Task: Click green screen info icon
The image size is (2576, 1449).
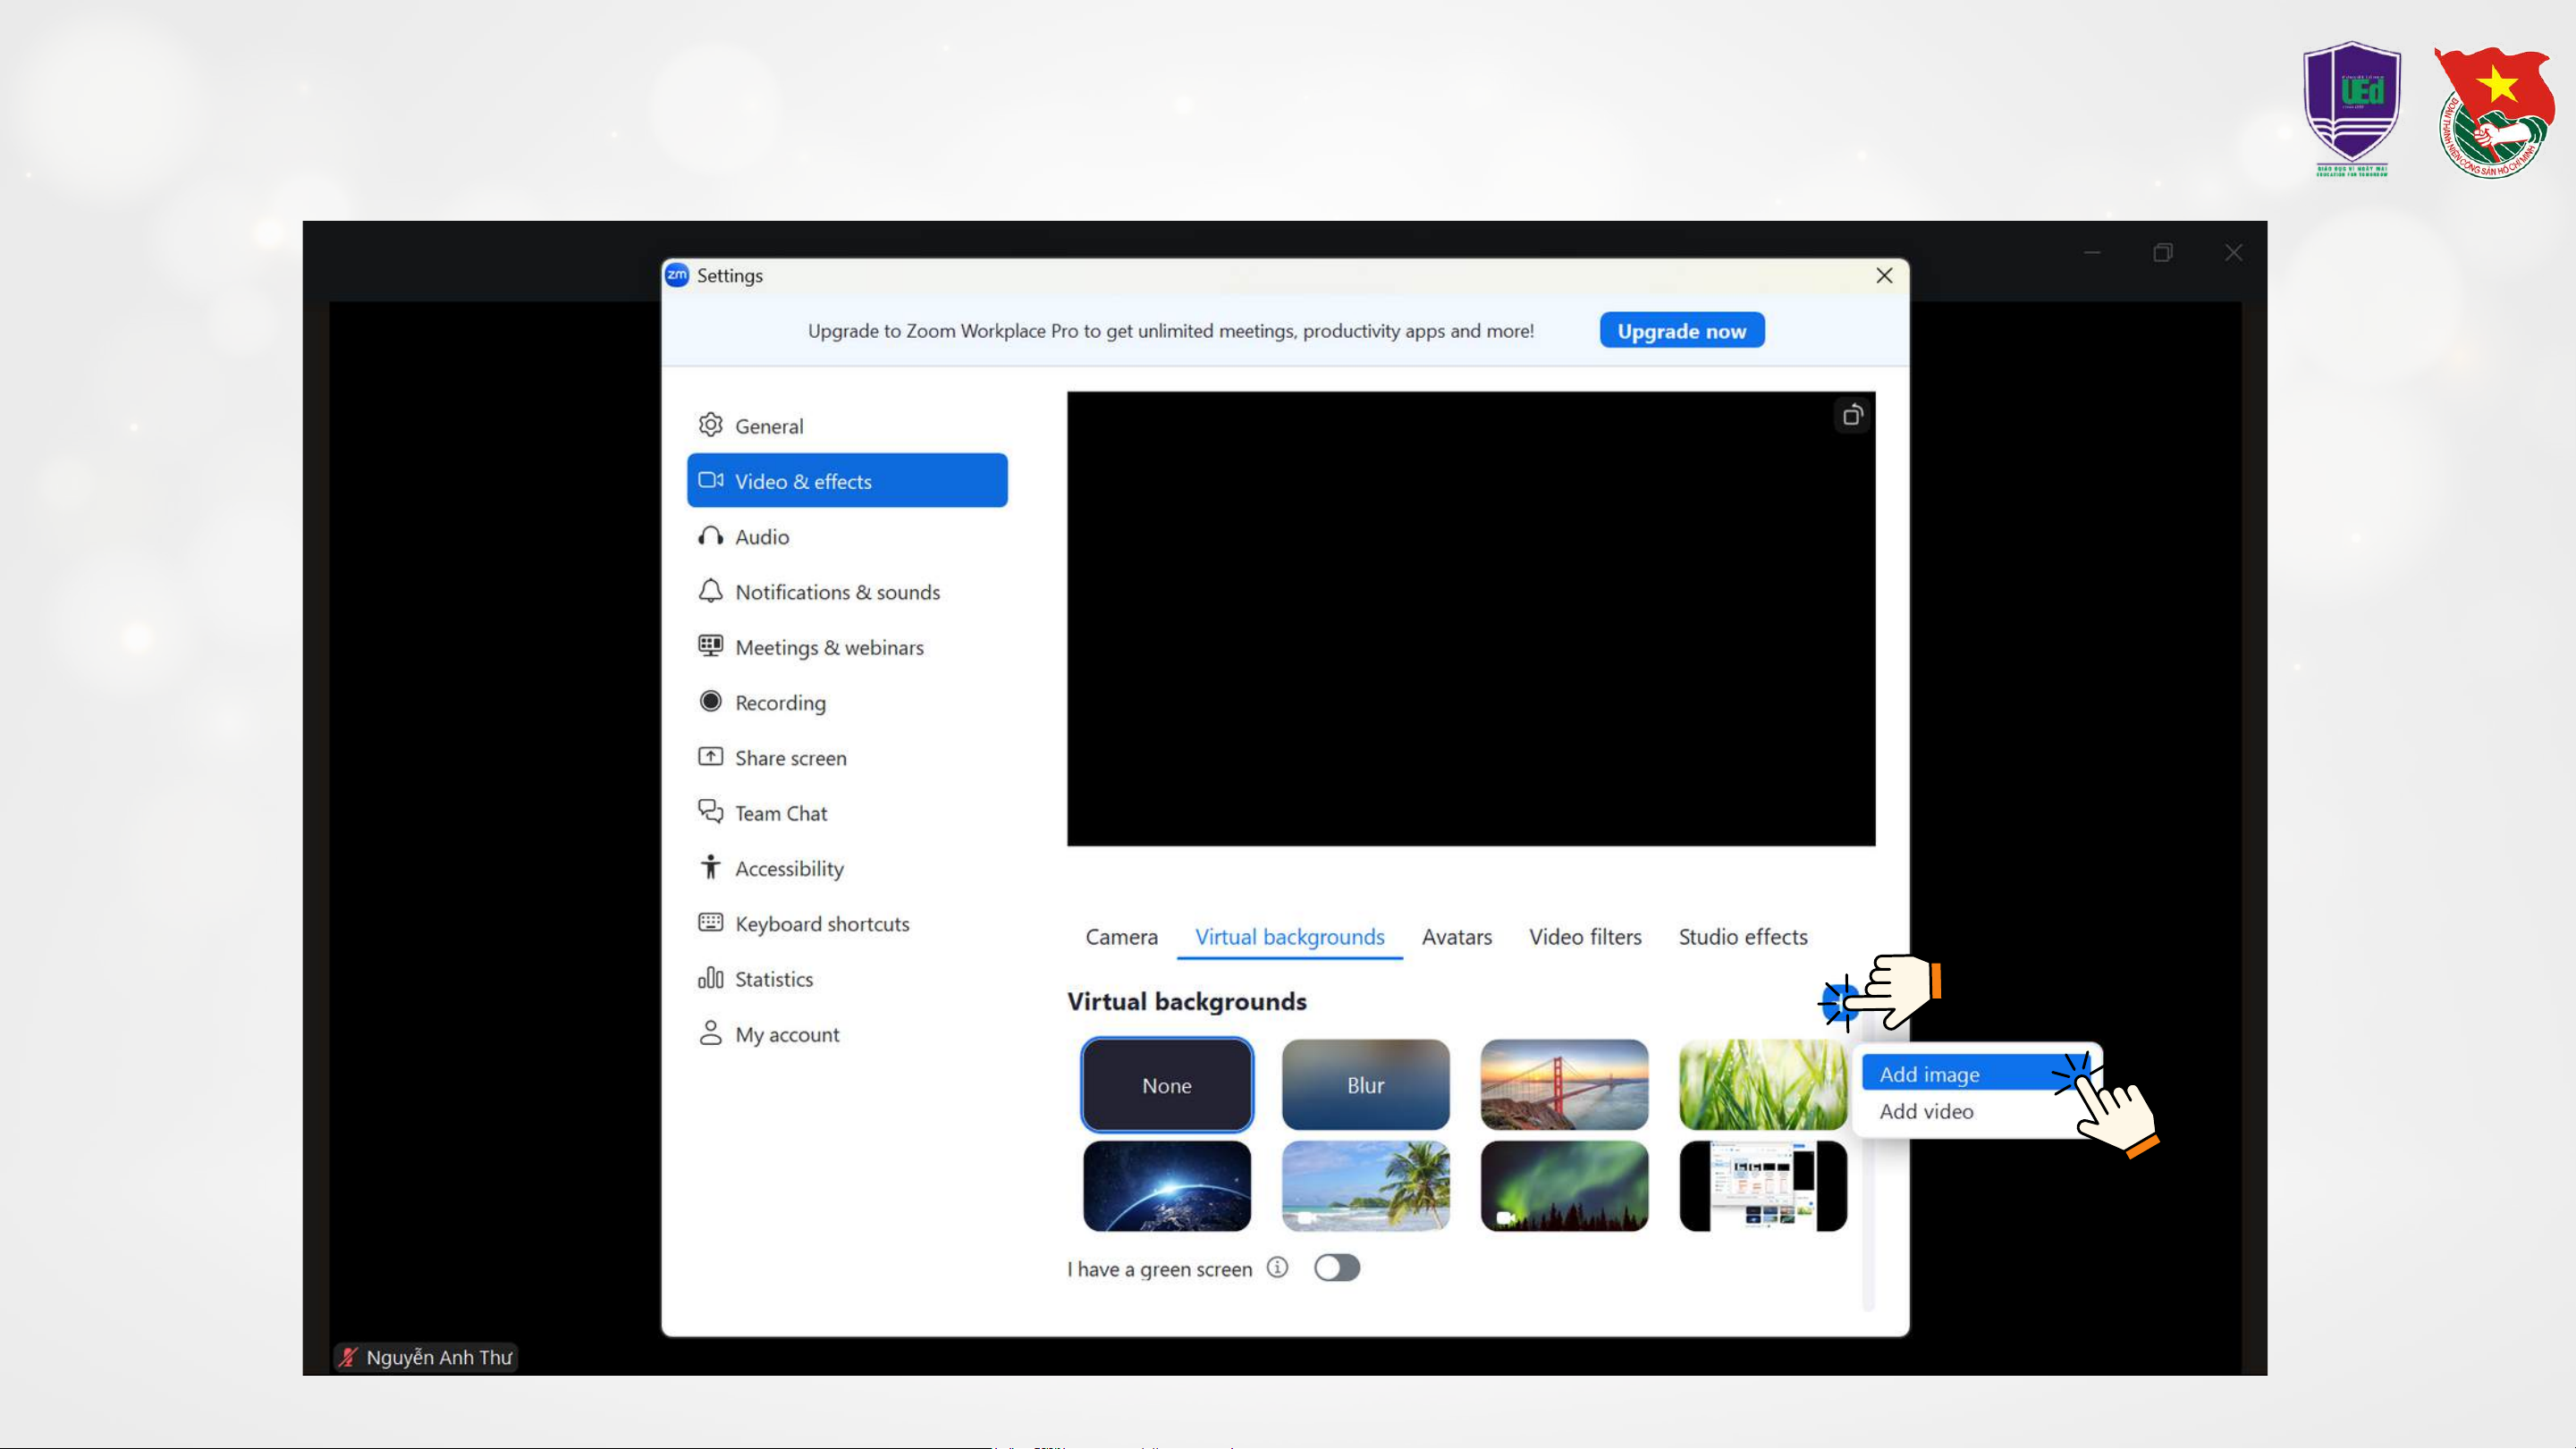Action: 1277,1267
